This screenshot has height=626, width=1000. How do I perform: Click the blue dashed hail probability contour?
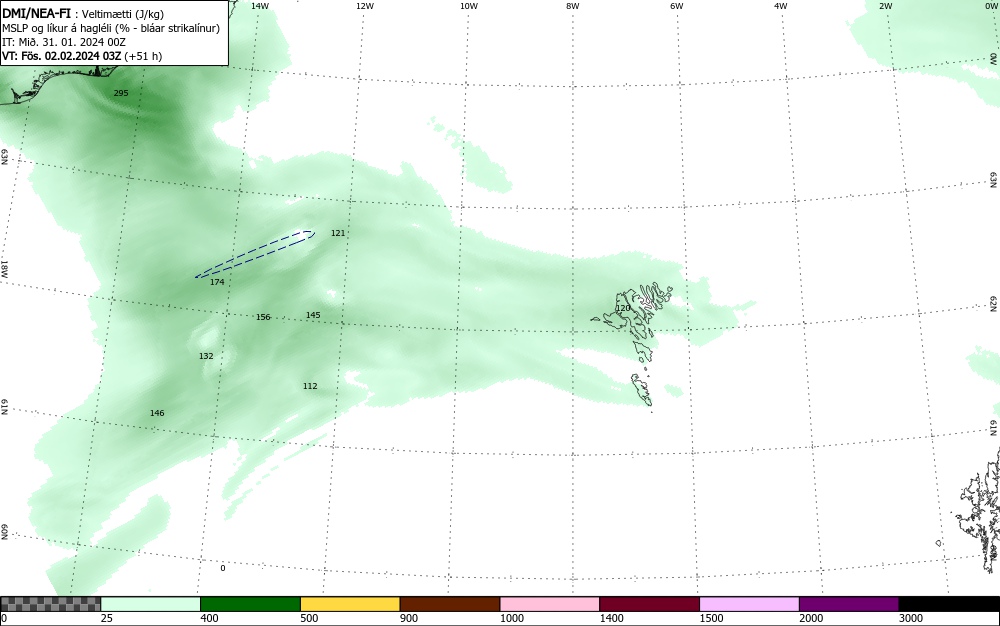pos(254,254)
